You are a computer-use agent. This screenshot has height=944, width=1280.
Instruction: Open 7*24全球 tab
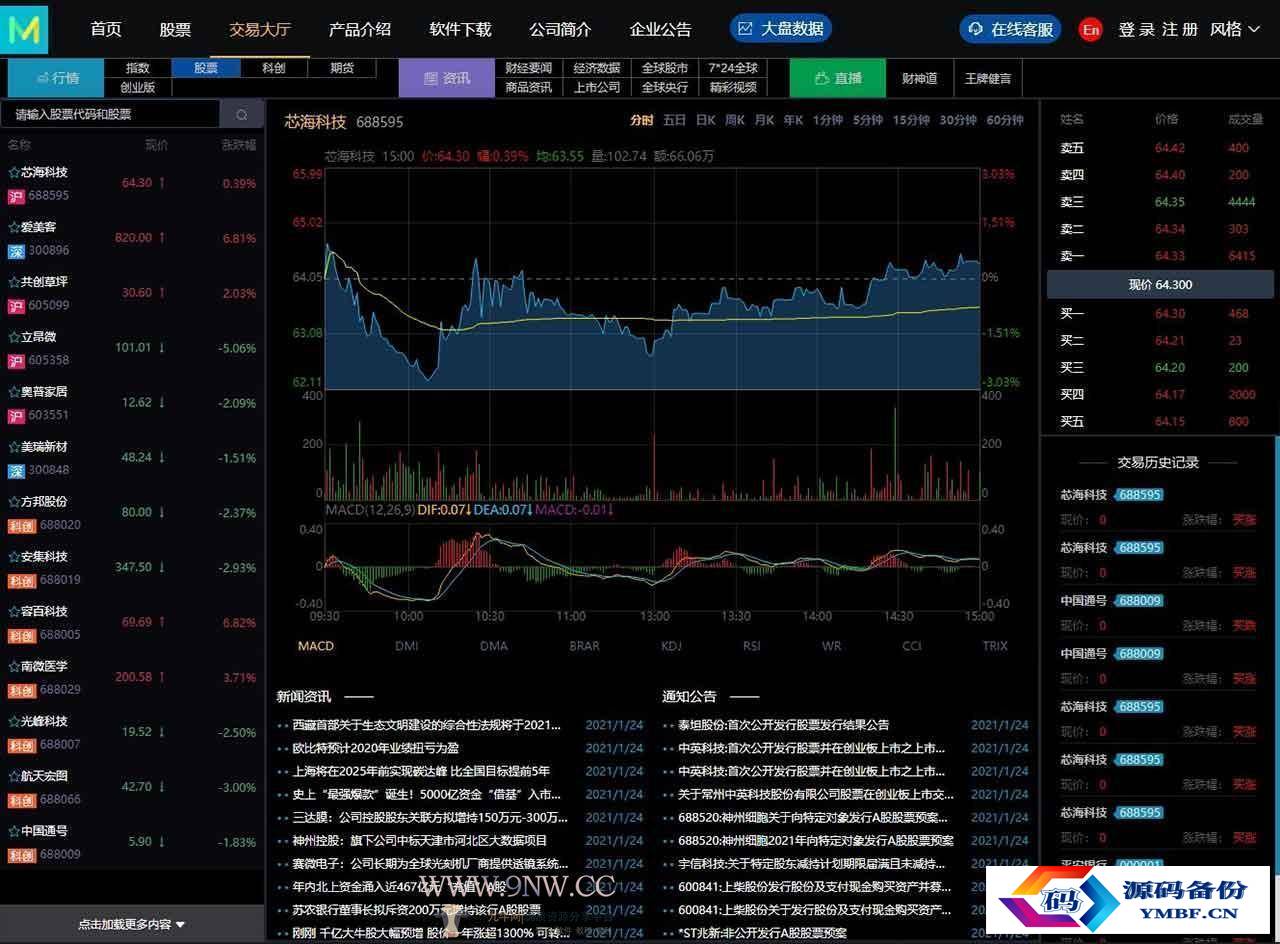click(x=733, y=68)
